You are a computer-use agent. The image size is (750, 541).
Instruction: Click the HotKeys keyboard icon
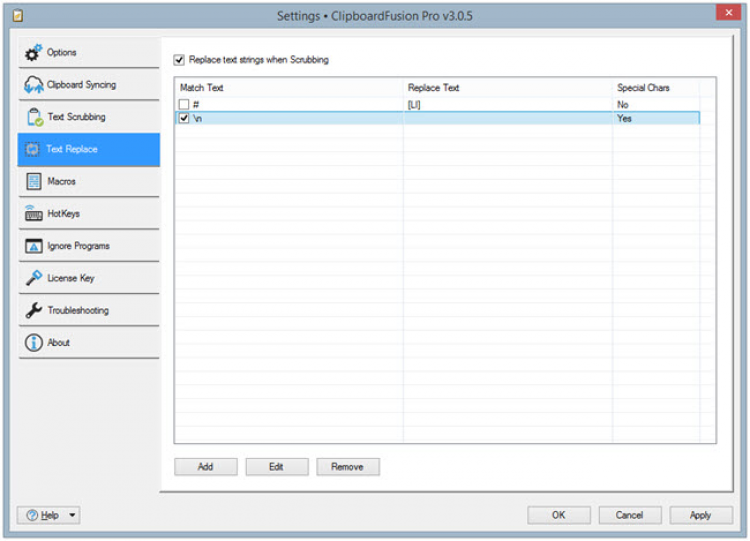coord(33,214)
